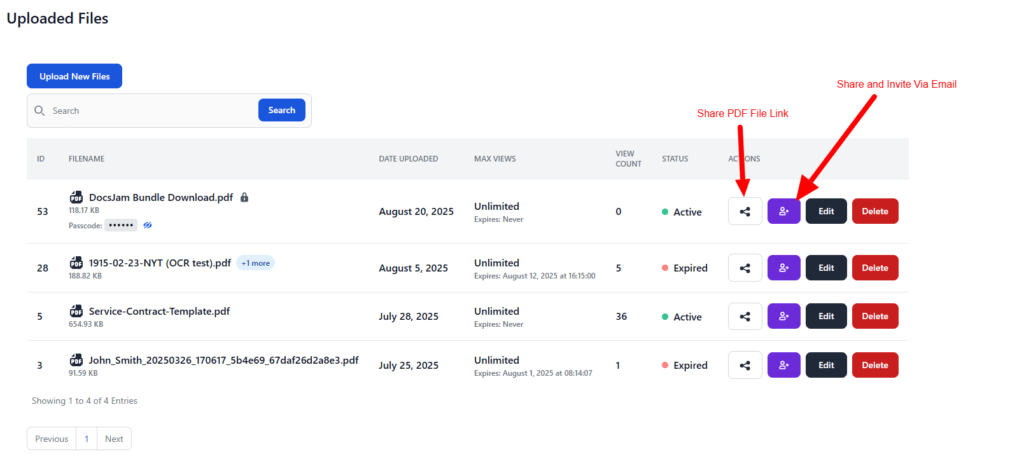Click magnifier icon in the search box
The height and width of the screenshot is (461, 1024).
click(x=40, y=111)
